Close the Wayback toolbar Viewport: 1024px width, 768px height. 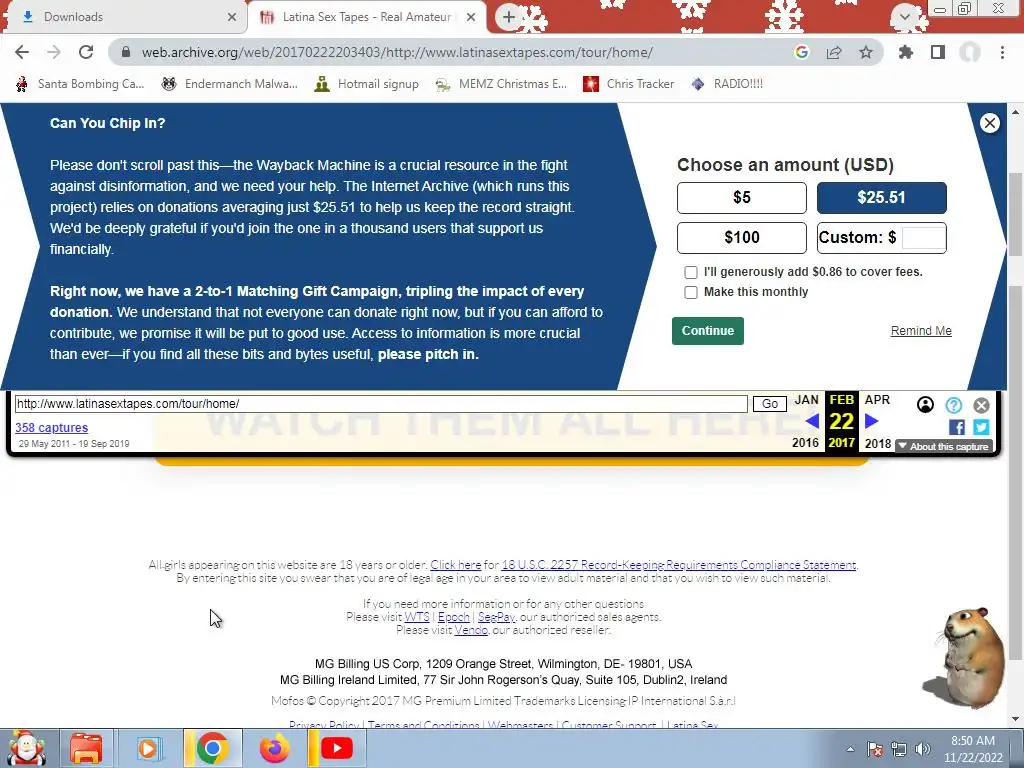click(x=981, y=406)
